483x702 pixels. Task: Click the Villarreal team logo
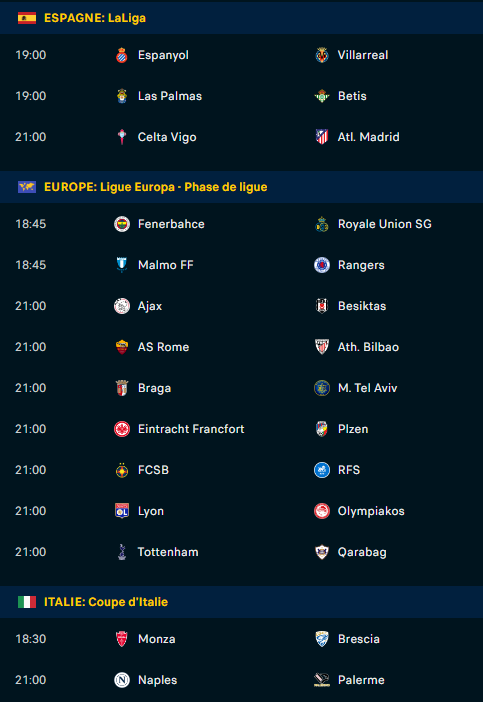point(322,55)
